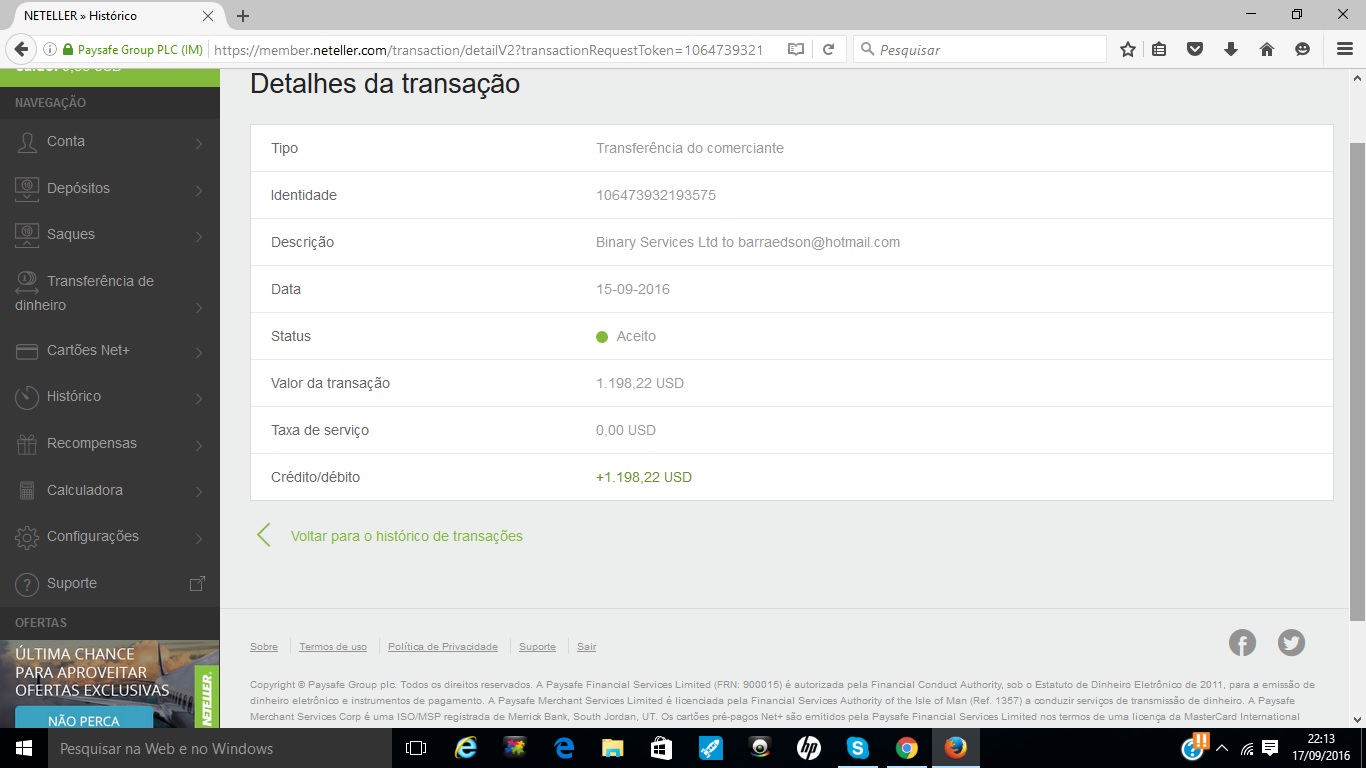Open Política de Privacidade footer link
The height and width of the screenshot is (768, 1366).
(443, 647)
